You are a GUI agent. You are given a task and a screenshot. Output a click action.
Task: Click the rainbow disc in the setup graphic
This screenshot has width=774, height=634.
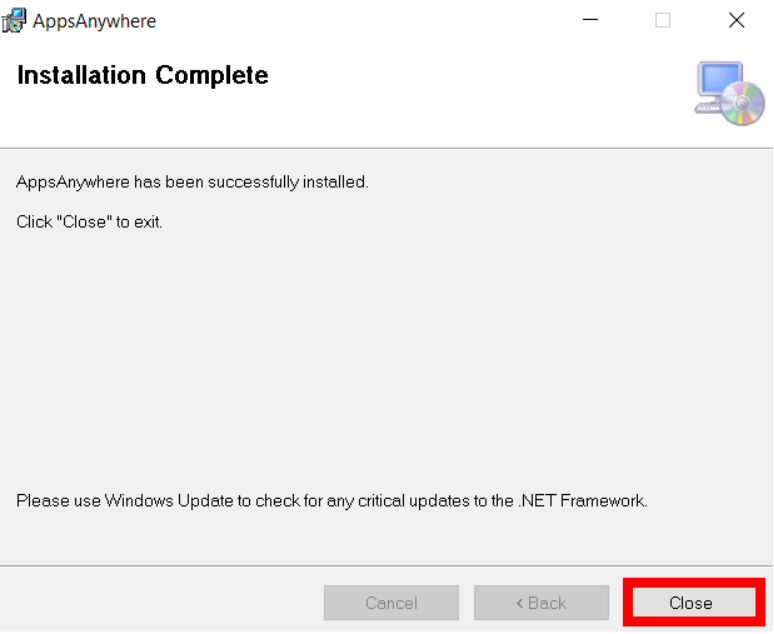743,103
